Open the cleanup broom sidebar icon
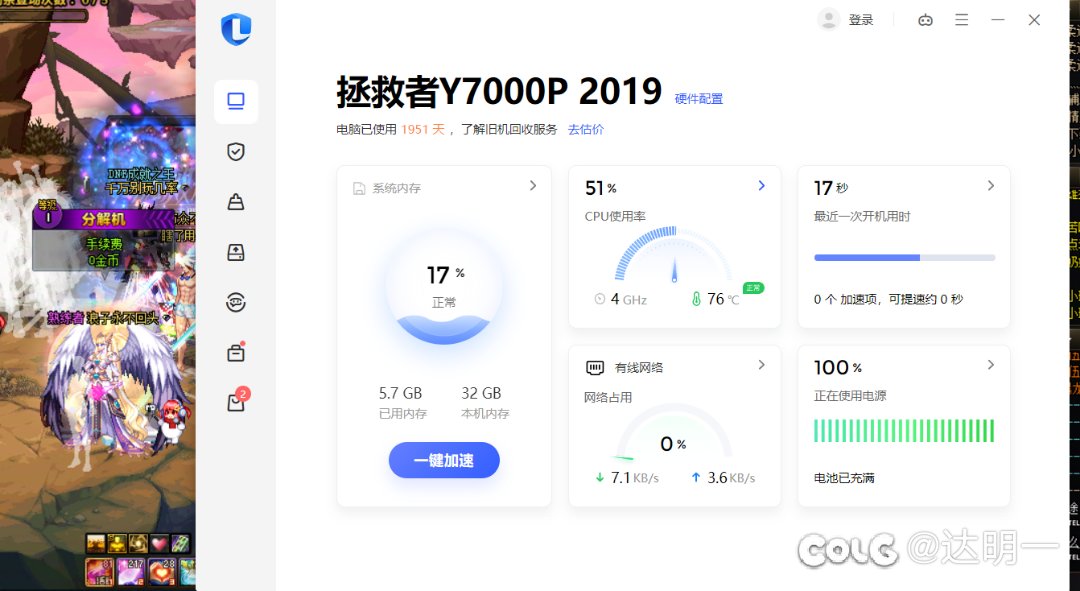Screen dimensions: 1080x591 (x=236, y=202)
